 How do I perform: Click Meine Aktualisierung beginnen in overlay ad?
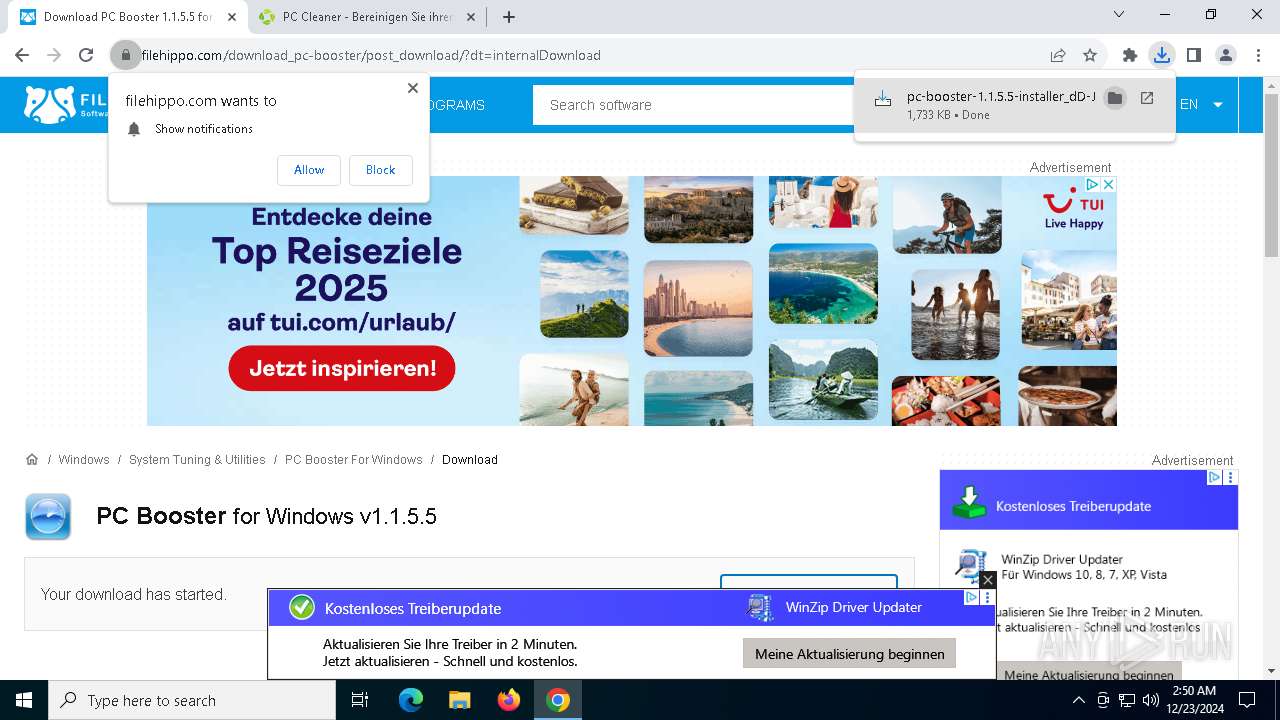coord(849,654)
